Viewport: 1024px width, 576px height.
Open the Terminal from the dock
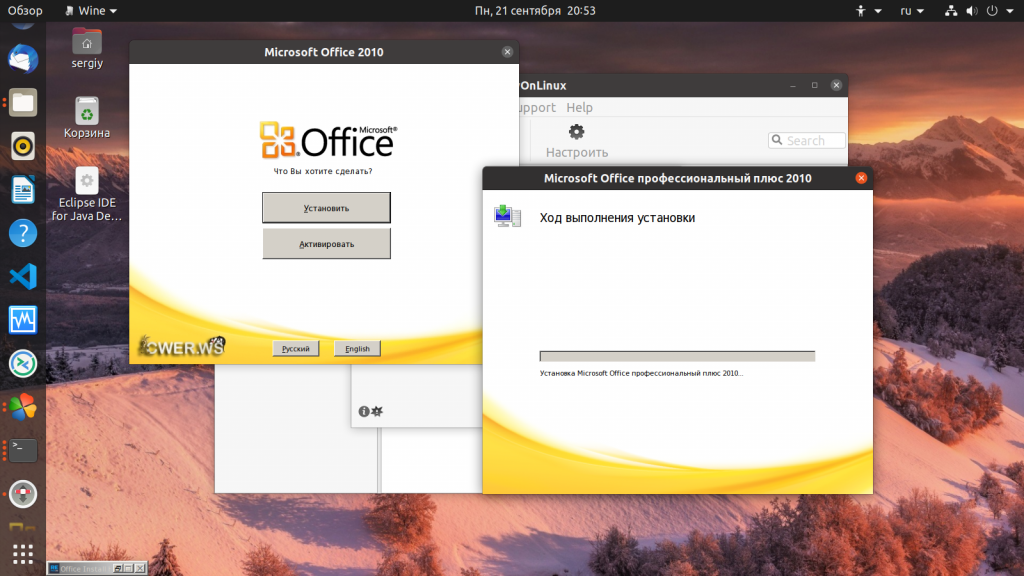(x=23, y=450)
